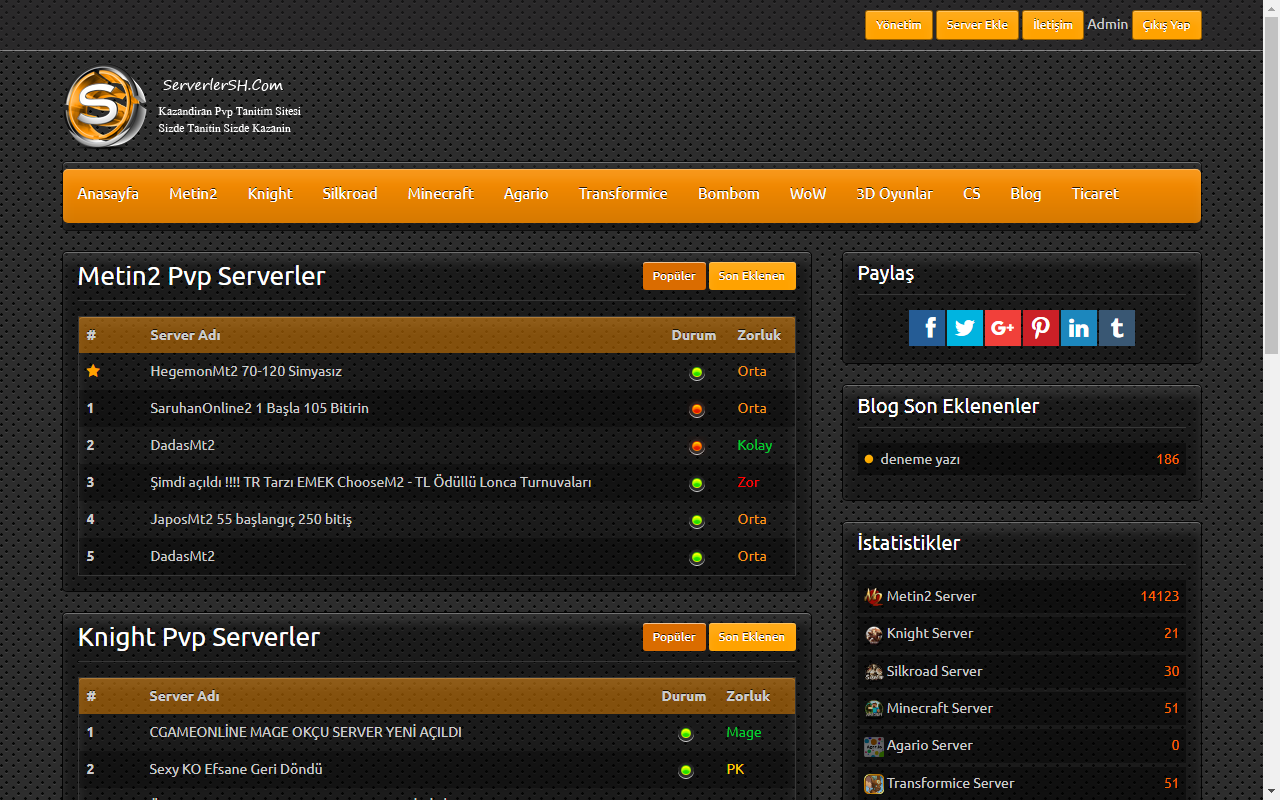The width and height of the screenshot is (1280, 800).
Task: Log out with Çıkış Yap button
Action: click(x=1166, y=25)
